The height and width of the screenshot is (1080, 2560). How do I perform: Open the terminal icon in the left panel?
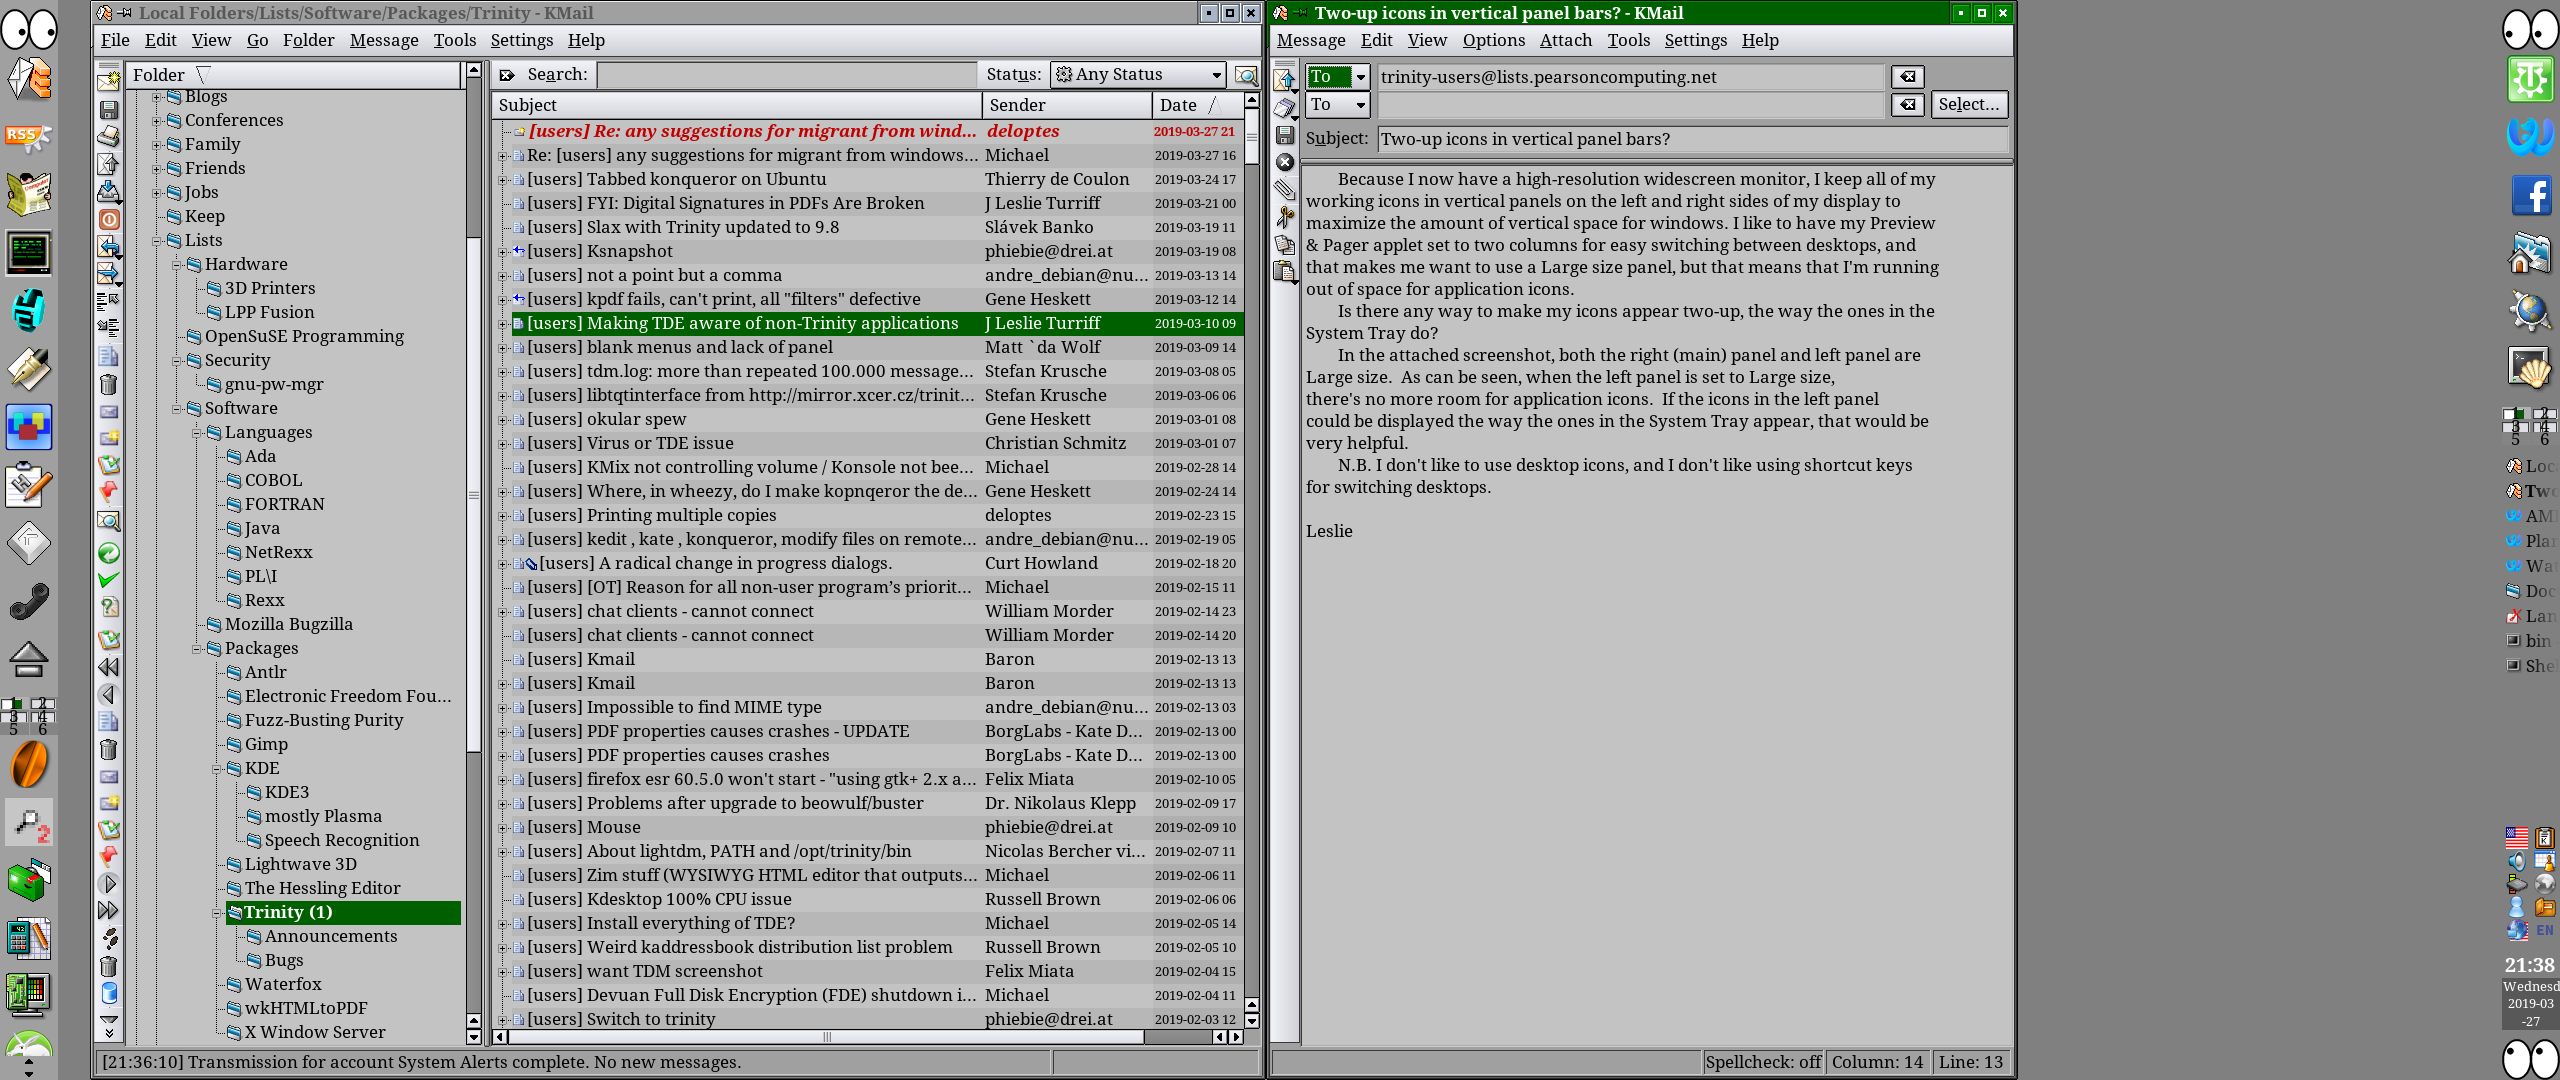tap(29, 252)
